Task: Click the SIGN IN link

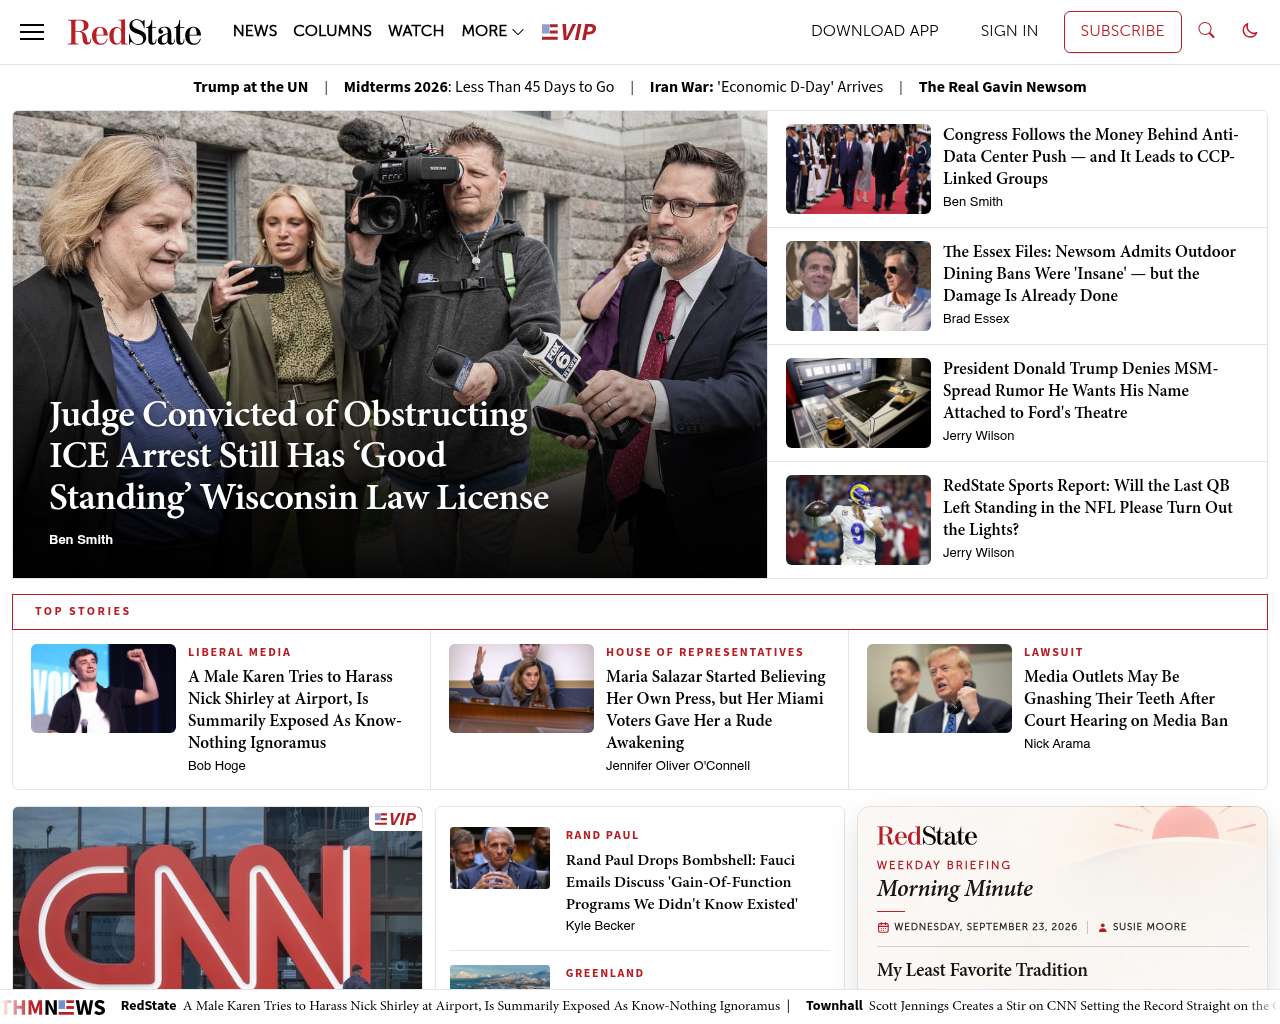Action: (1009, 31)
